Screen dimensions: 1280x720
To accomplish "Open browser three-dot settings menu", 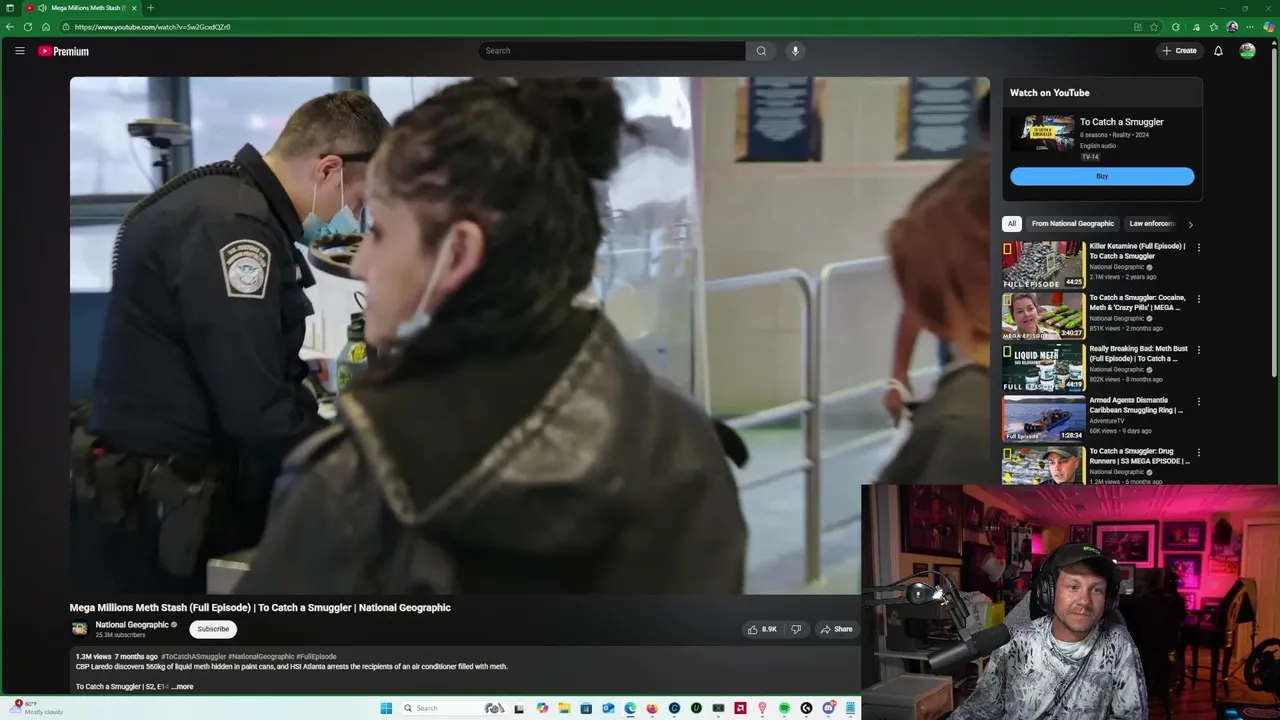I will (1251, 27).
